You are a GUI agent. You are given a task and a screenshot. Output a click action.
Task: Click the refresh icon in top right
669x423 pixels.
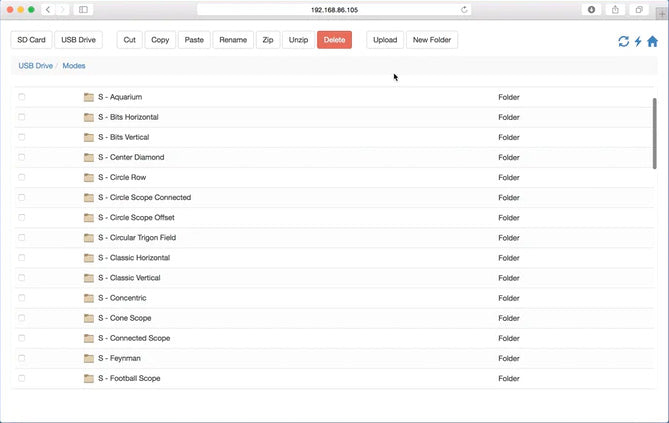coord(624,41)
